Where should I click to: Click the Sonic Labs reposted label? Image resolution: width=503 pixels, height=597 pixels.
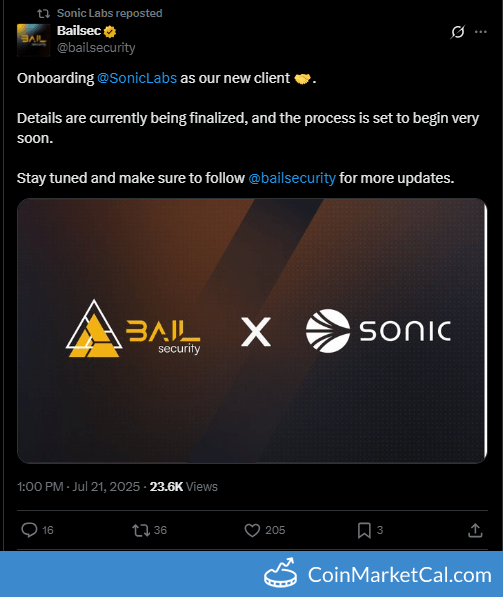(110, 13)
